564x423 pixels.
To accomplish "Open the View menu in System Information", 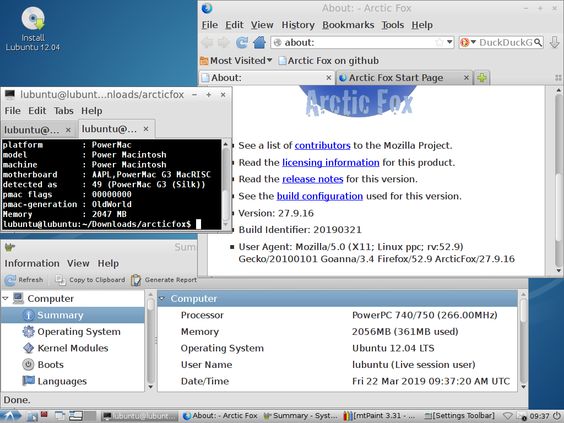I will coord(78,263).
